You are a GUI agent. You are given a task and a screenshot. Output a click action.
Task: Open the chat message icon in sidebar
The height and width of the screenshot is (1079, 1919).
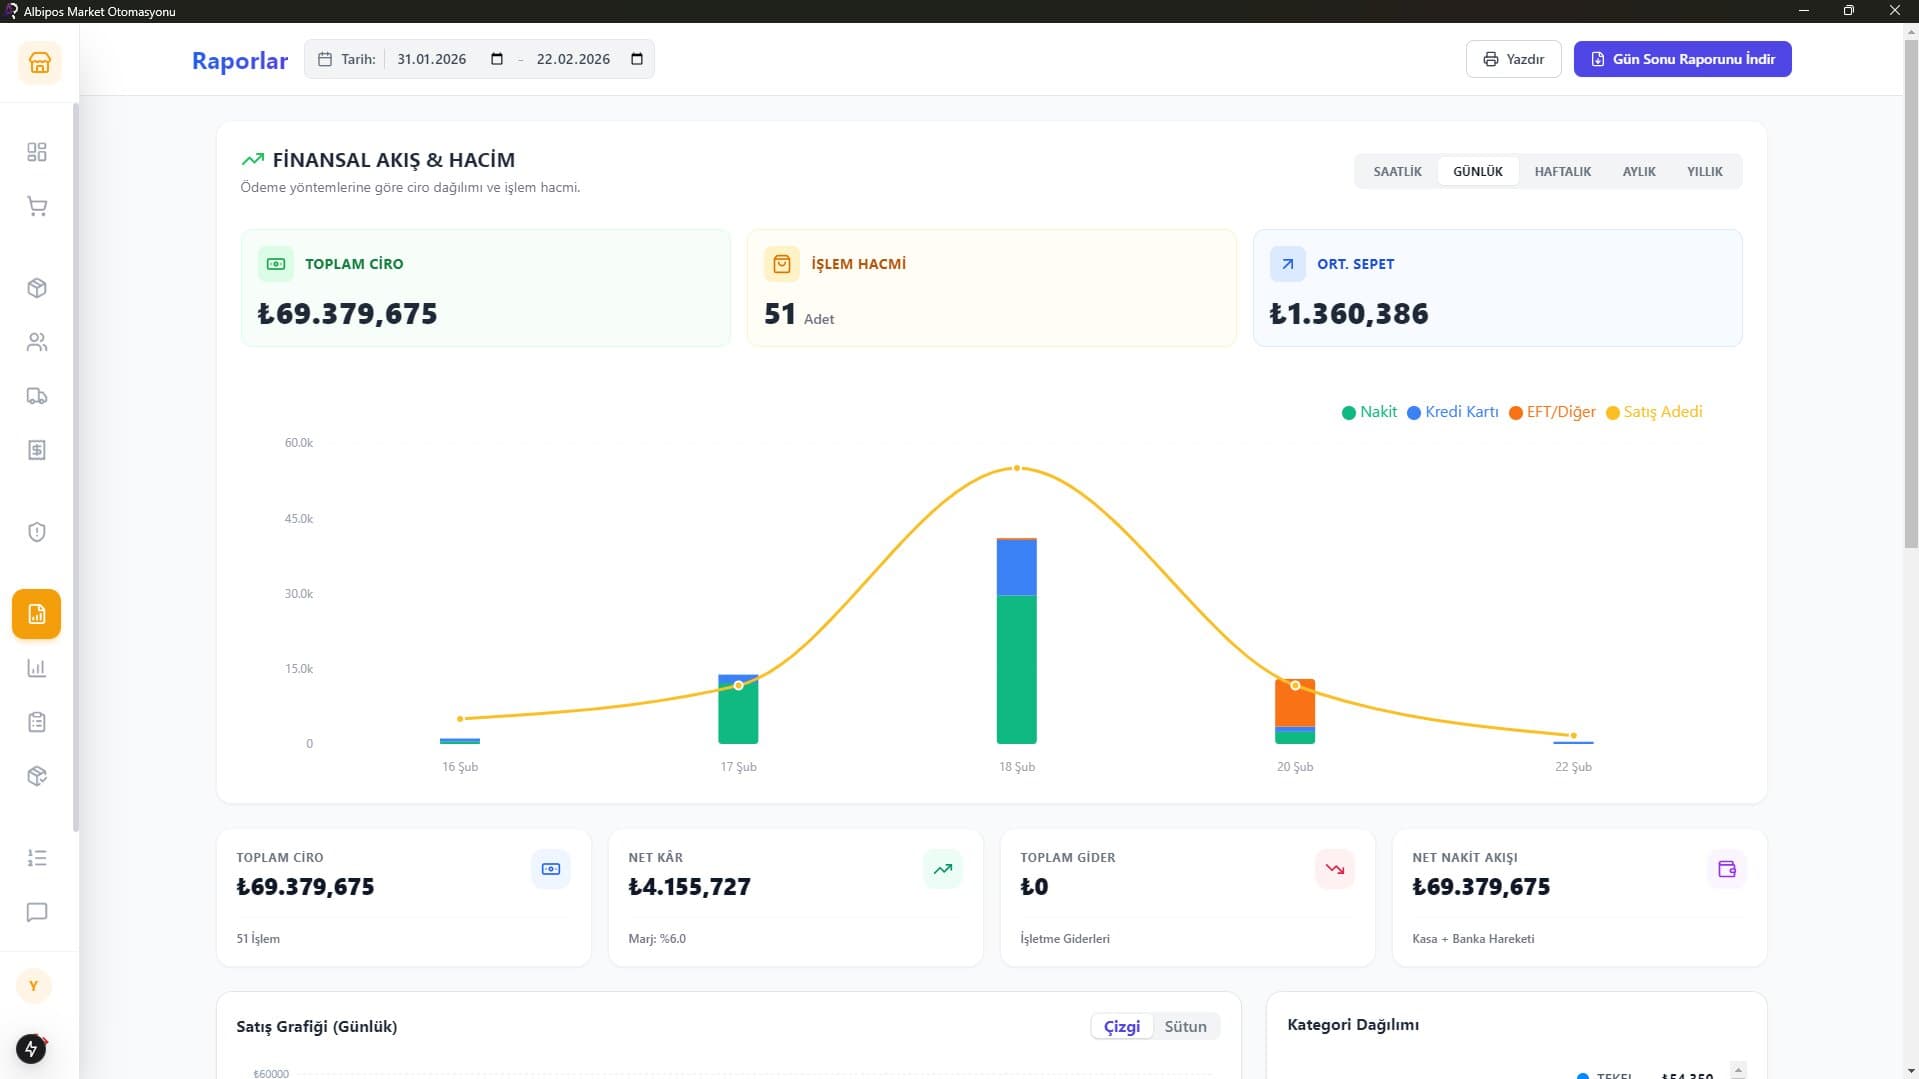coord(37,912)
